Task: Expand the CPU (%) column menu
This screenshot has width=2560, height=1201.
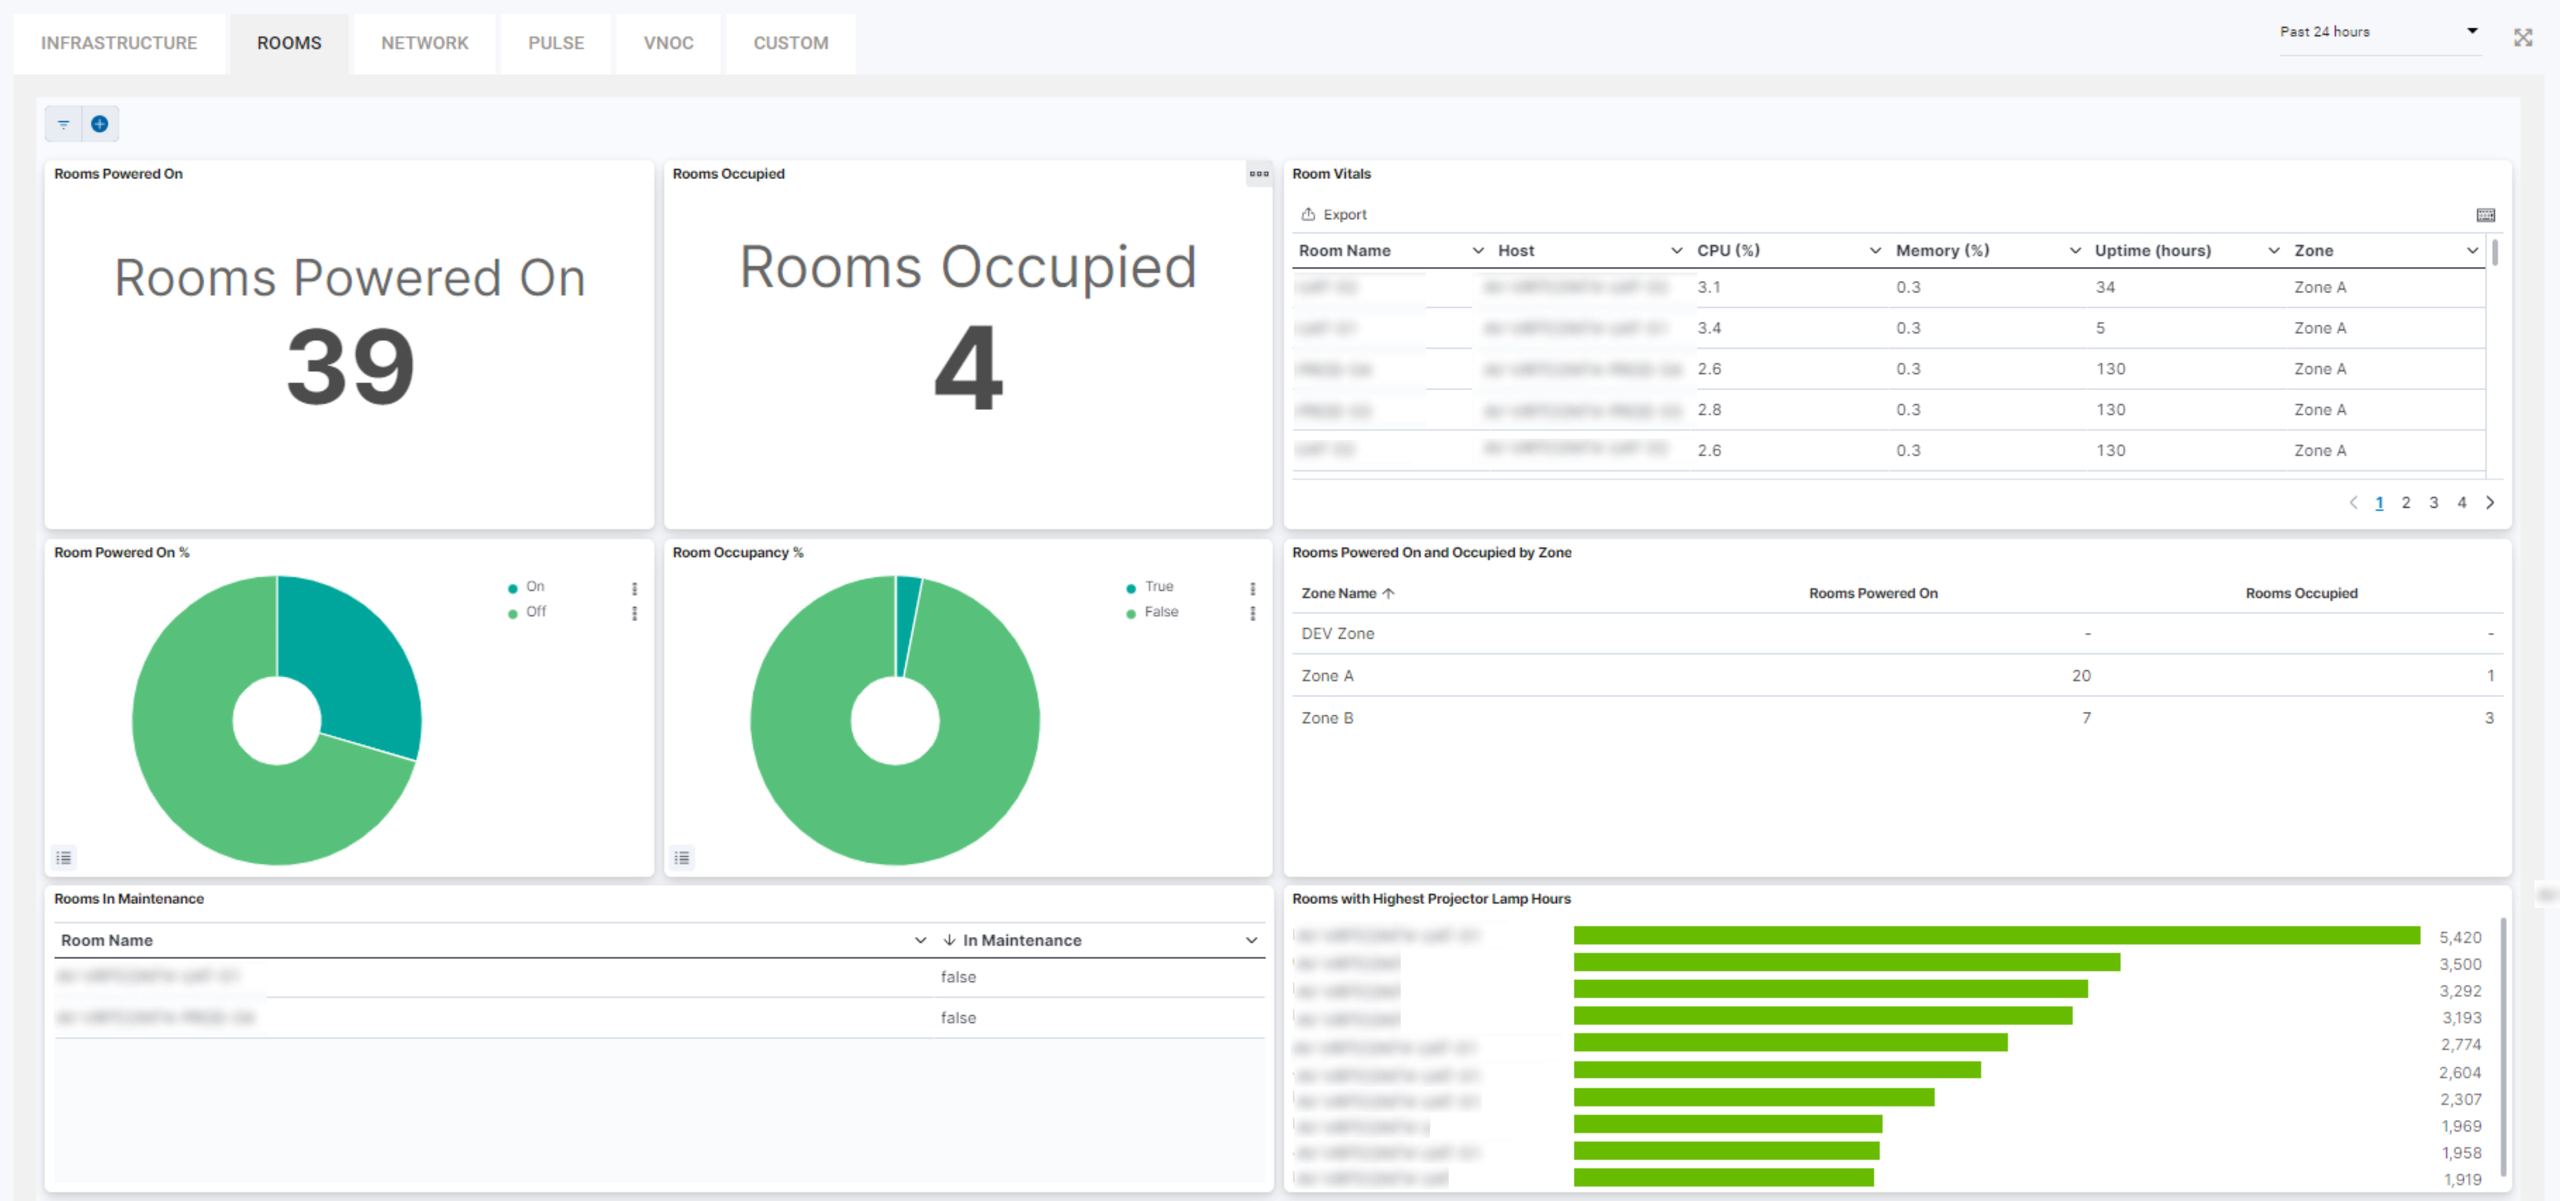Action: [1875, 250]
